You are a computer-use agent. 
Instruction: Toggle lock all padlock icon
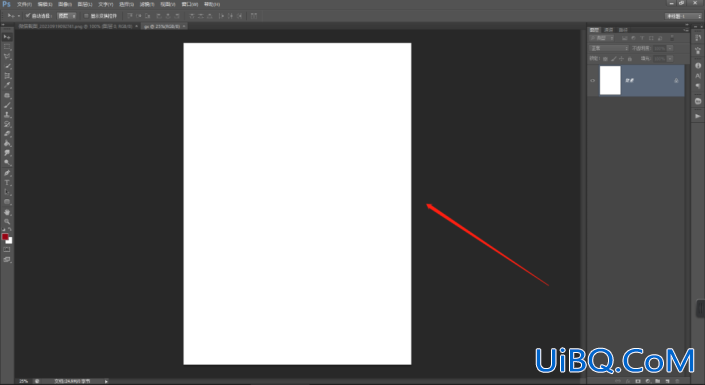(630, 58)
